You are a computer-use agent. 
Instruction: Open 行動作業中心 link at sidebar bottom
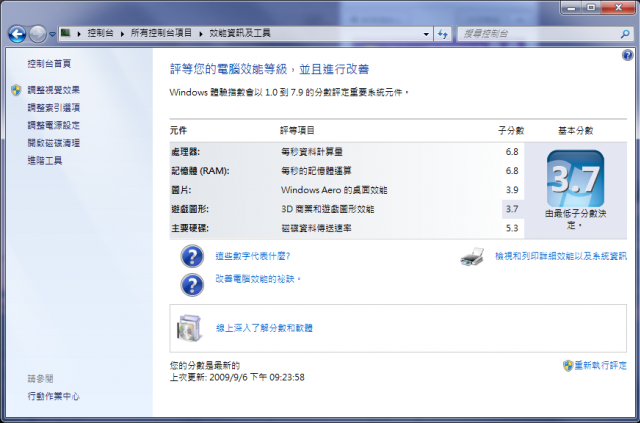(53, 396)
